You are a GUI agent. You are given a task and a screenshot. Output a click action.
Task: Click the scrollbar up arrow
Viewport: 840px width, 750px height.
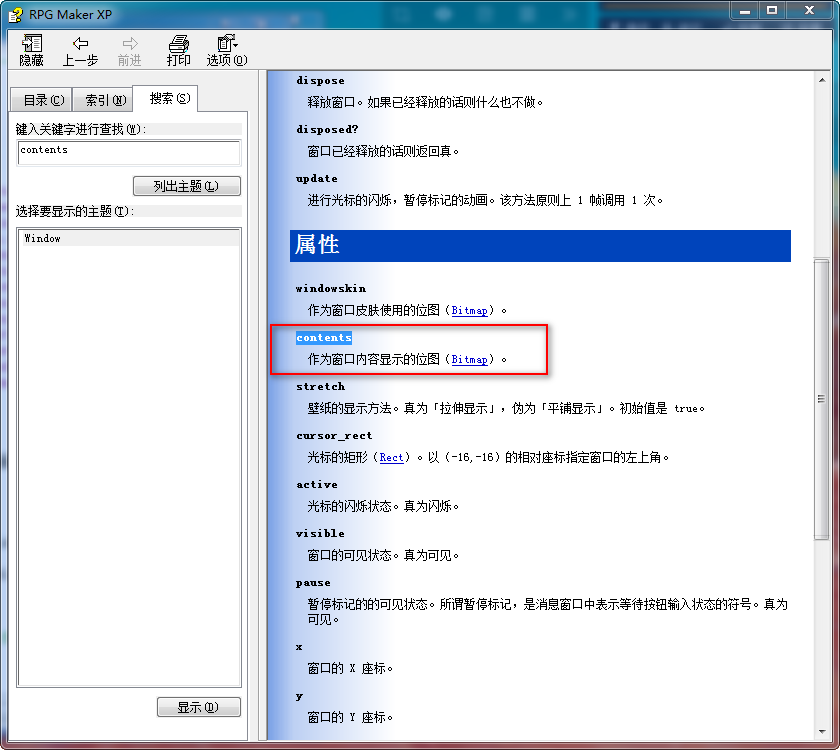822,80
